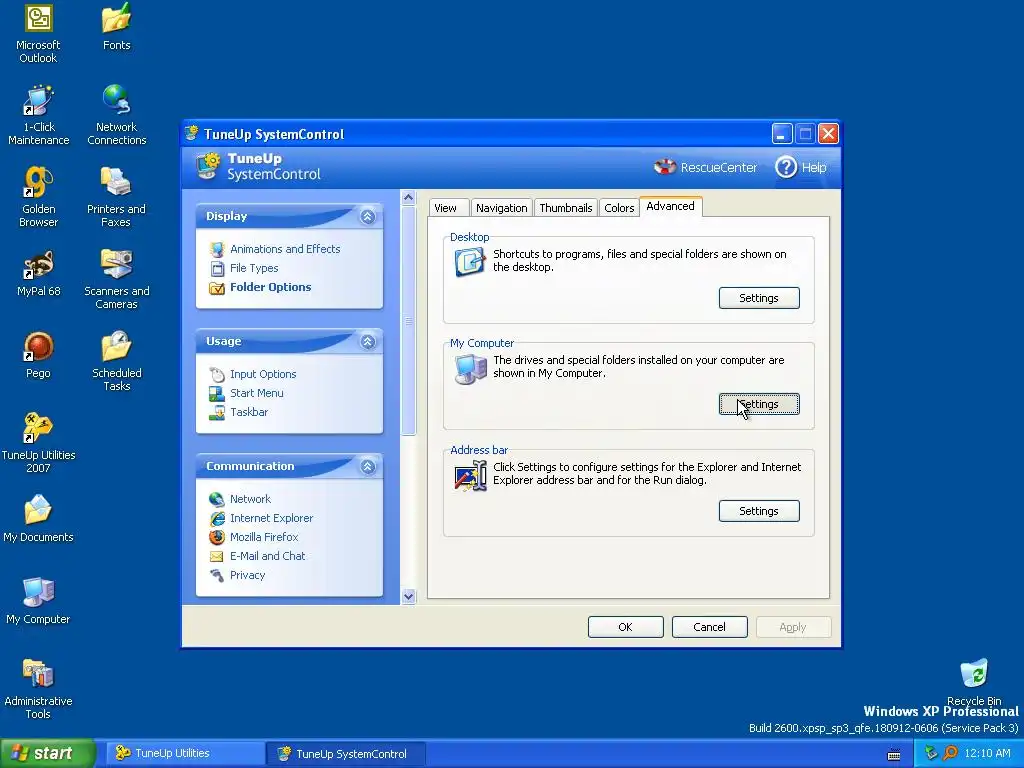Select Scanners and Cameras desktop icon
Image resolution: width=1024 pixels, height=768 pixels.
click(x=116, y=280)
